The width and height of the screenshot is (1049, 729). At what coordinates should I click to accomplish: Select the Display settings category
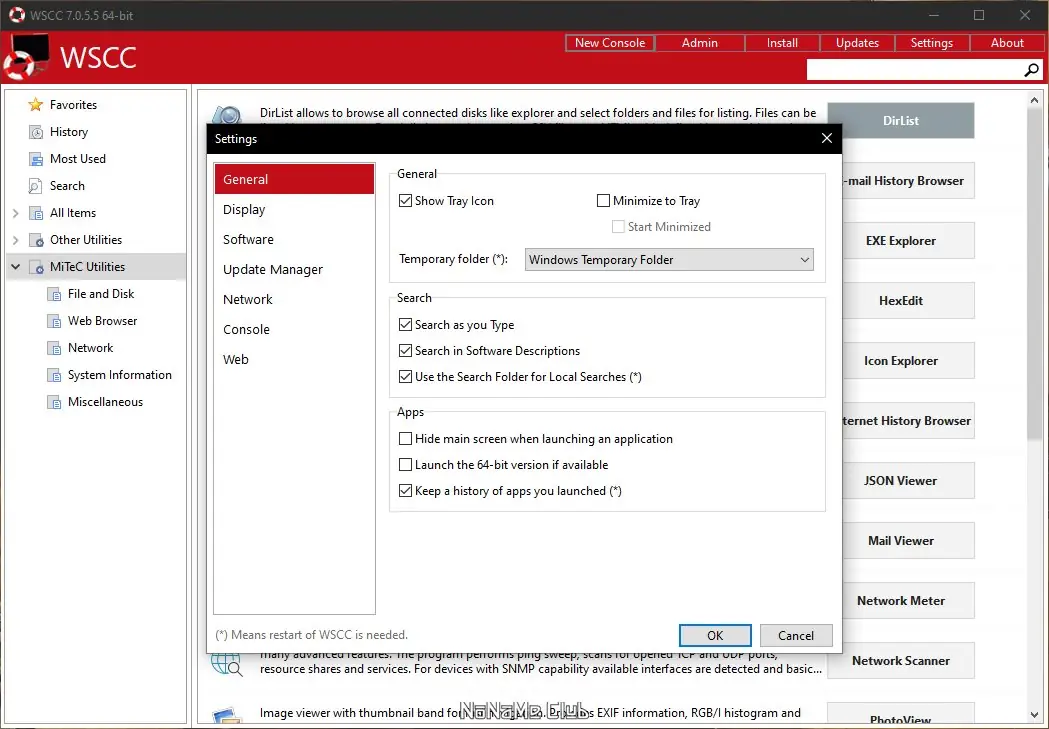(x=294, y=209)
